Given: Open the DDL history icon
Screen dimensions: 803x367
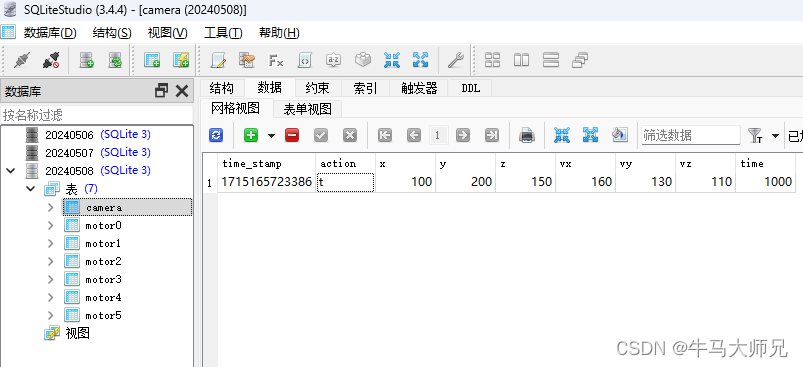Looking at the screenshot, I should click(247, 60).
